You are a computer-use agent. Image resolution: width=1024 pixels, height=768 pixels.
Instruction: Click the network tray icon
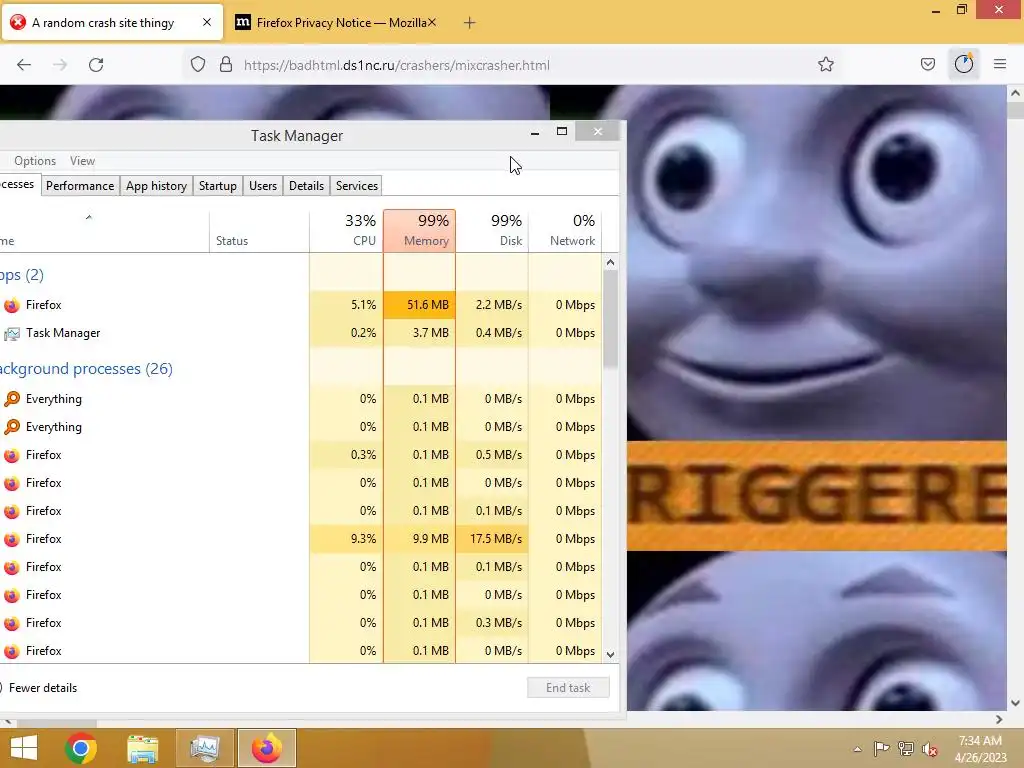(x=905, y=748)
